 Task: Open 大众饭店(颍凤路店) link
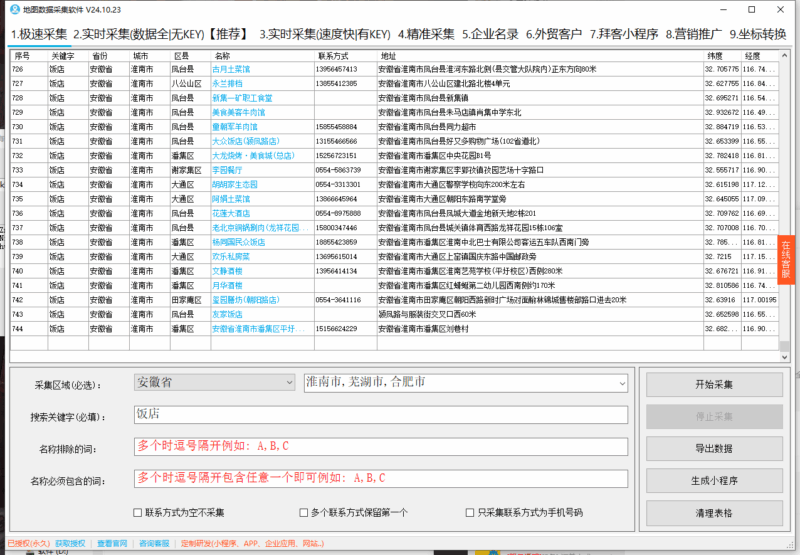[246, 141]
